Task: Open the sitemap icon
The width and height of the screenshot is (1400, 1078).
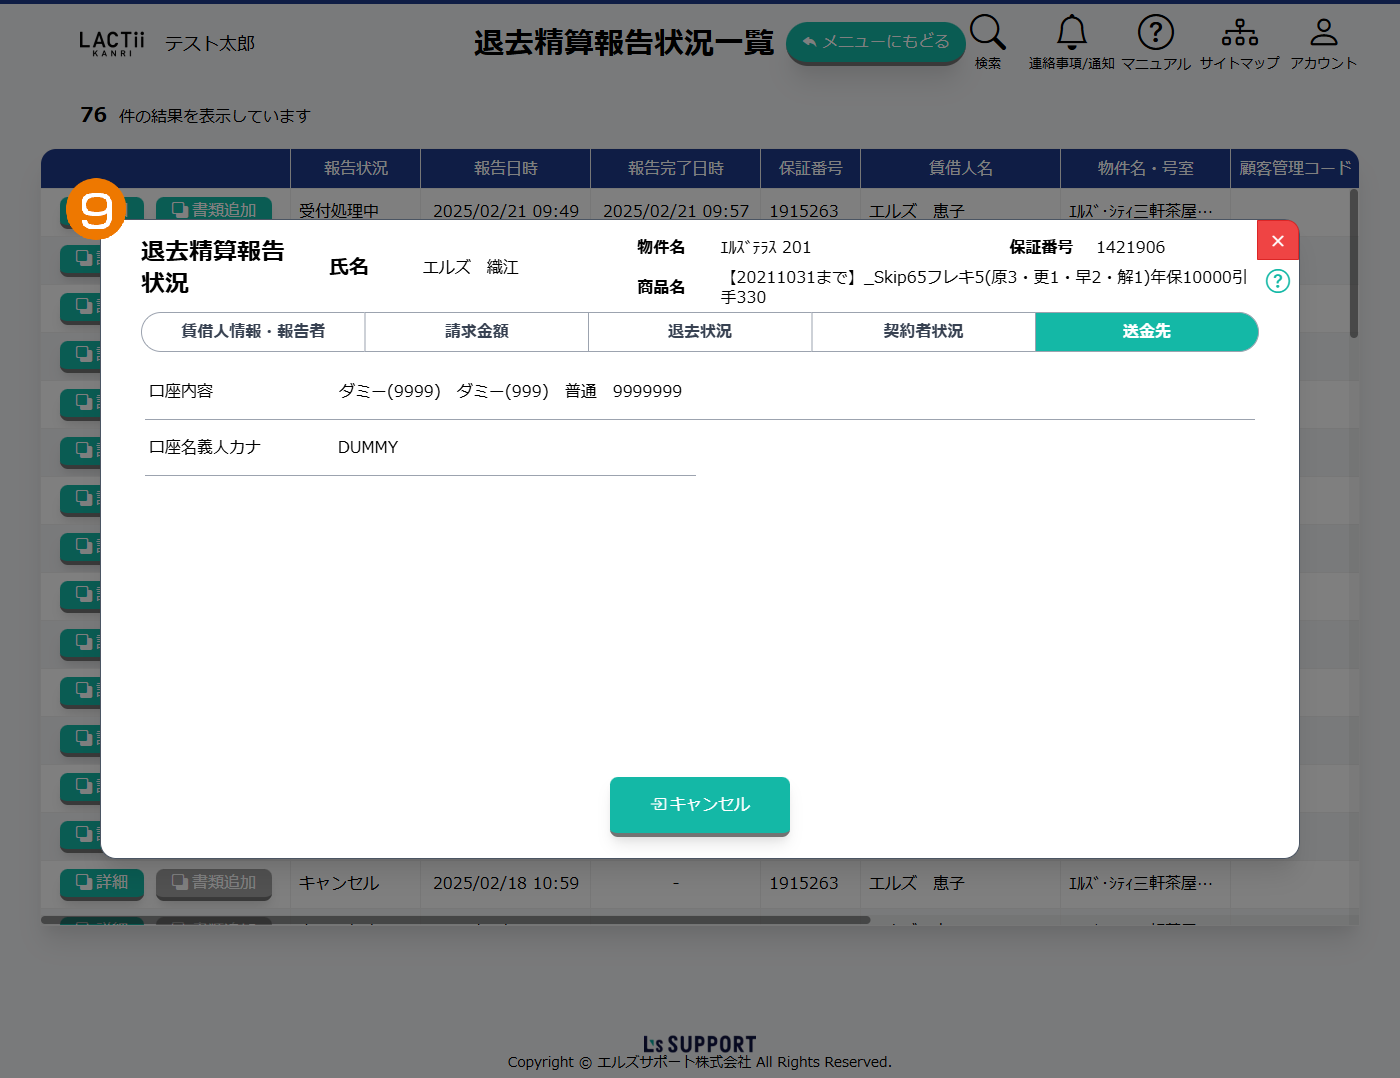Action: (1239, 33)
